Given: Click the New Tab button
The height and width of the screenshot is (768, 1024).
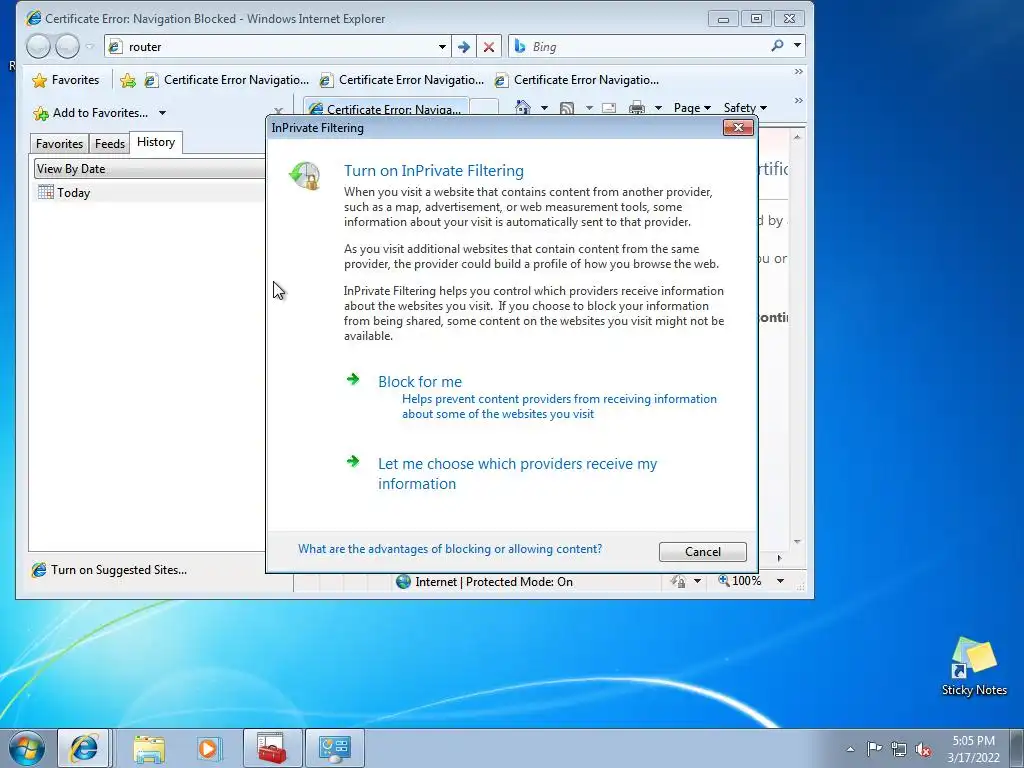Looking at the screenshot, I should [484, 108].
